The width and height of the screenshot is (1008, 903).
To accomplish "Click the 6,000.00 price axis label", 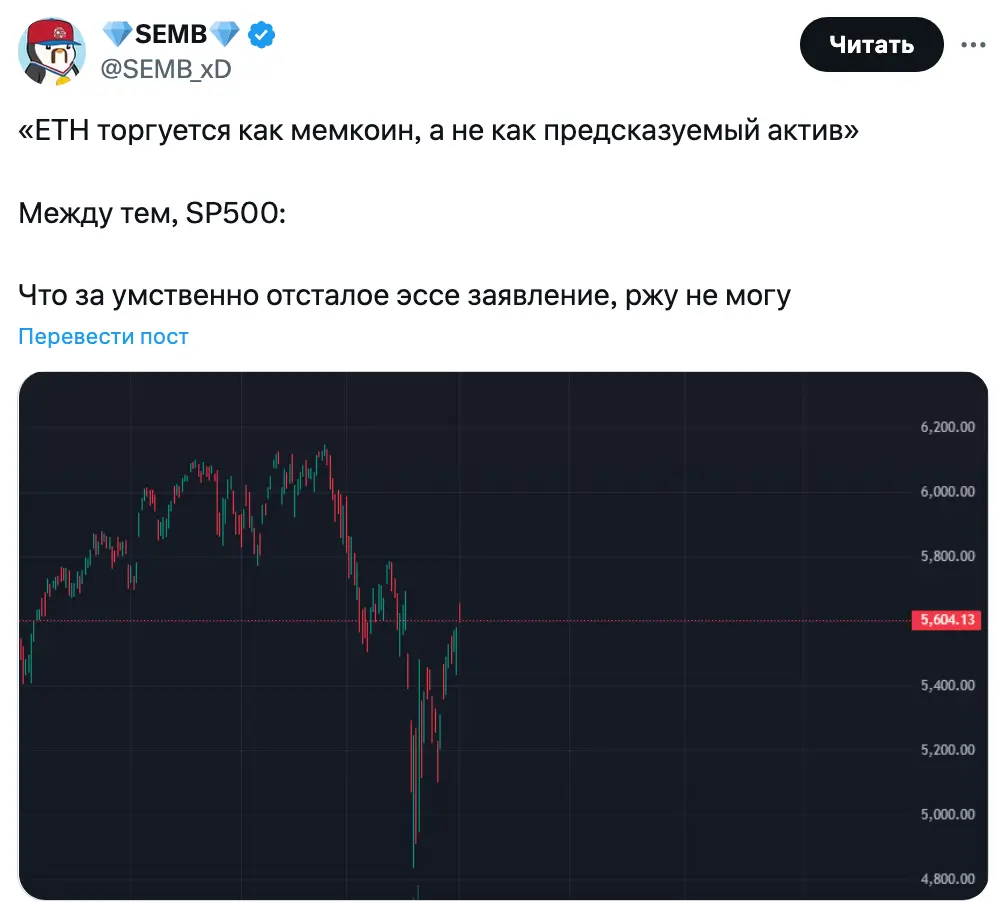I will tap(948, 492).
